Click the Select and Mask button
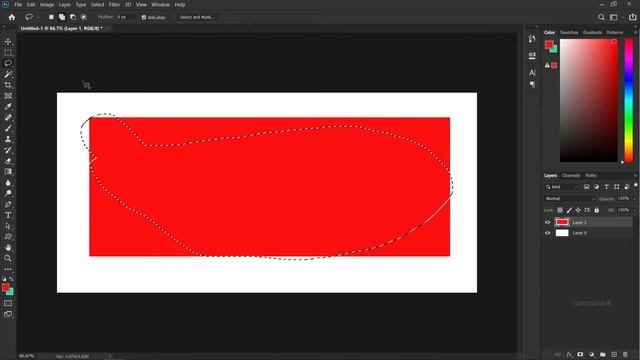Image resolution: width=640 pixels, height=360 pixels. 197,17
